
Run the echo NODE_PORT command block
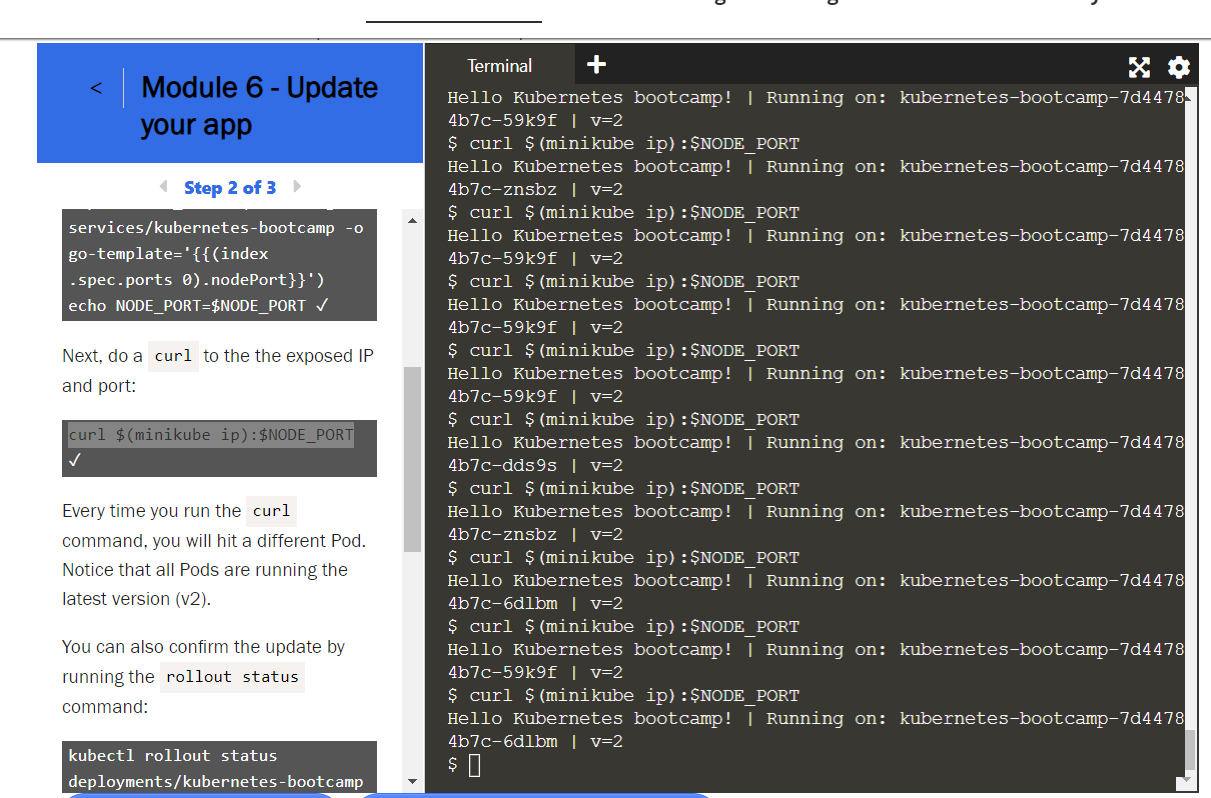pyautogui.click(x=220, y=266)
